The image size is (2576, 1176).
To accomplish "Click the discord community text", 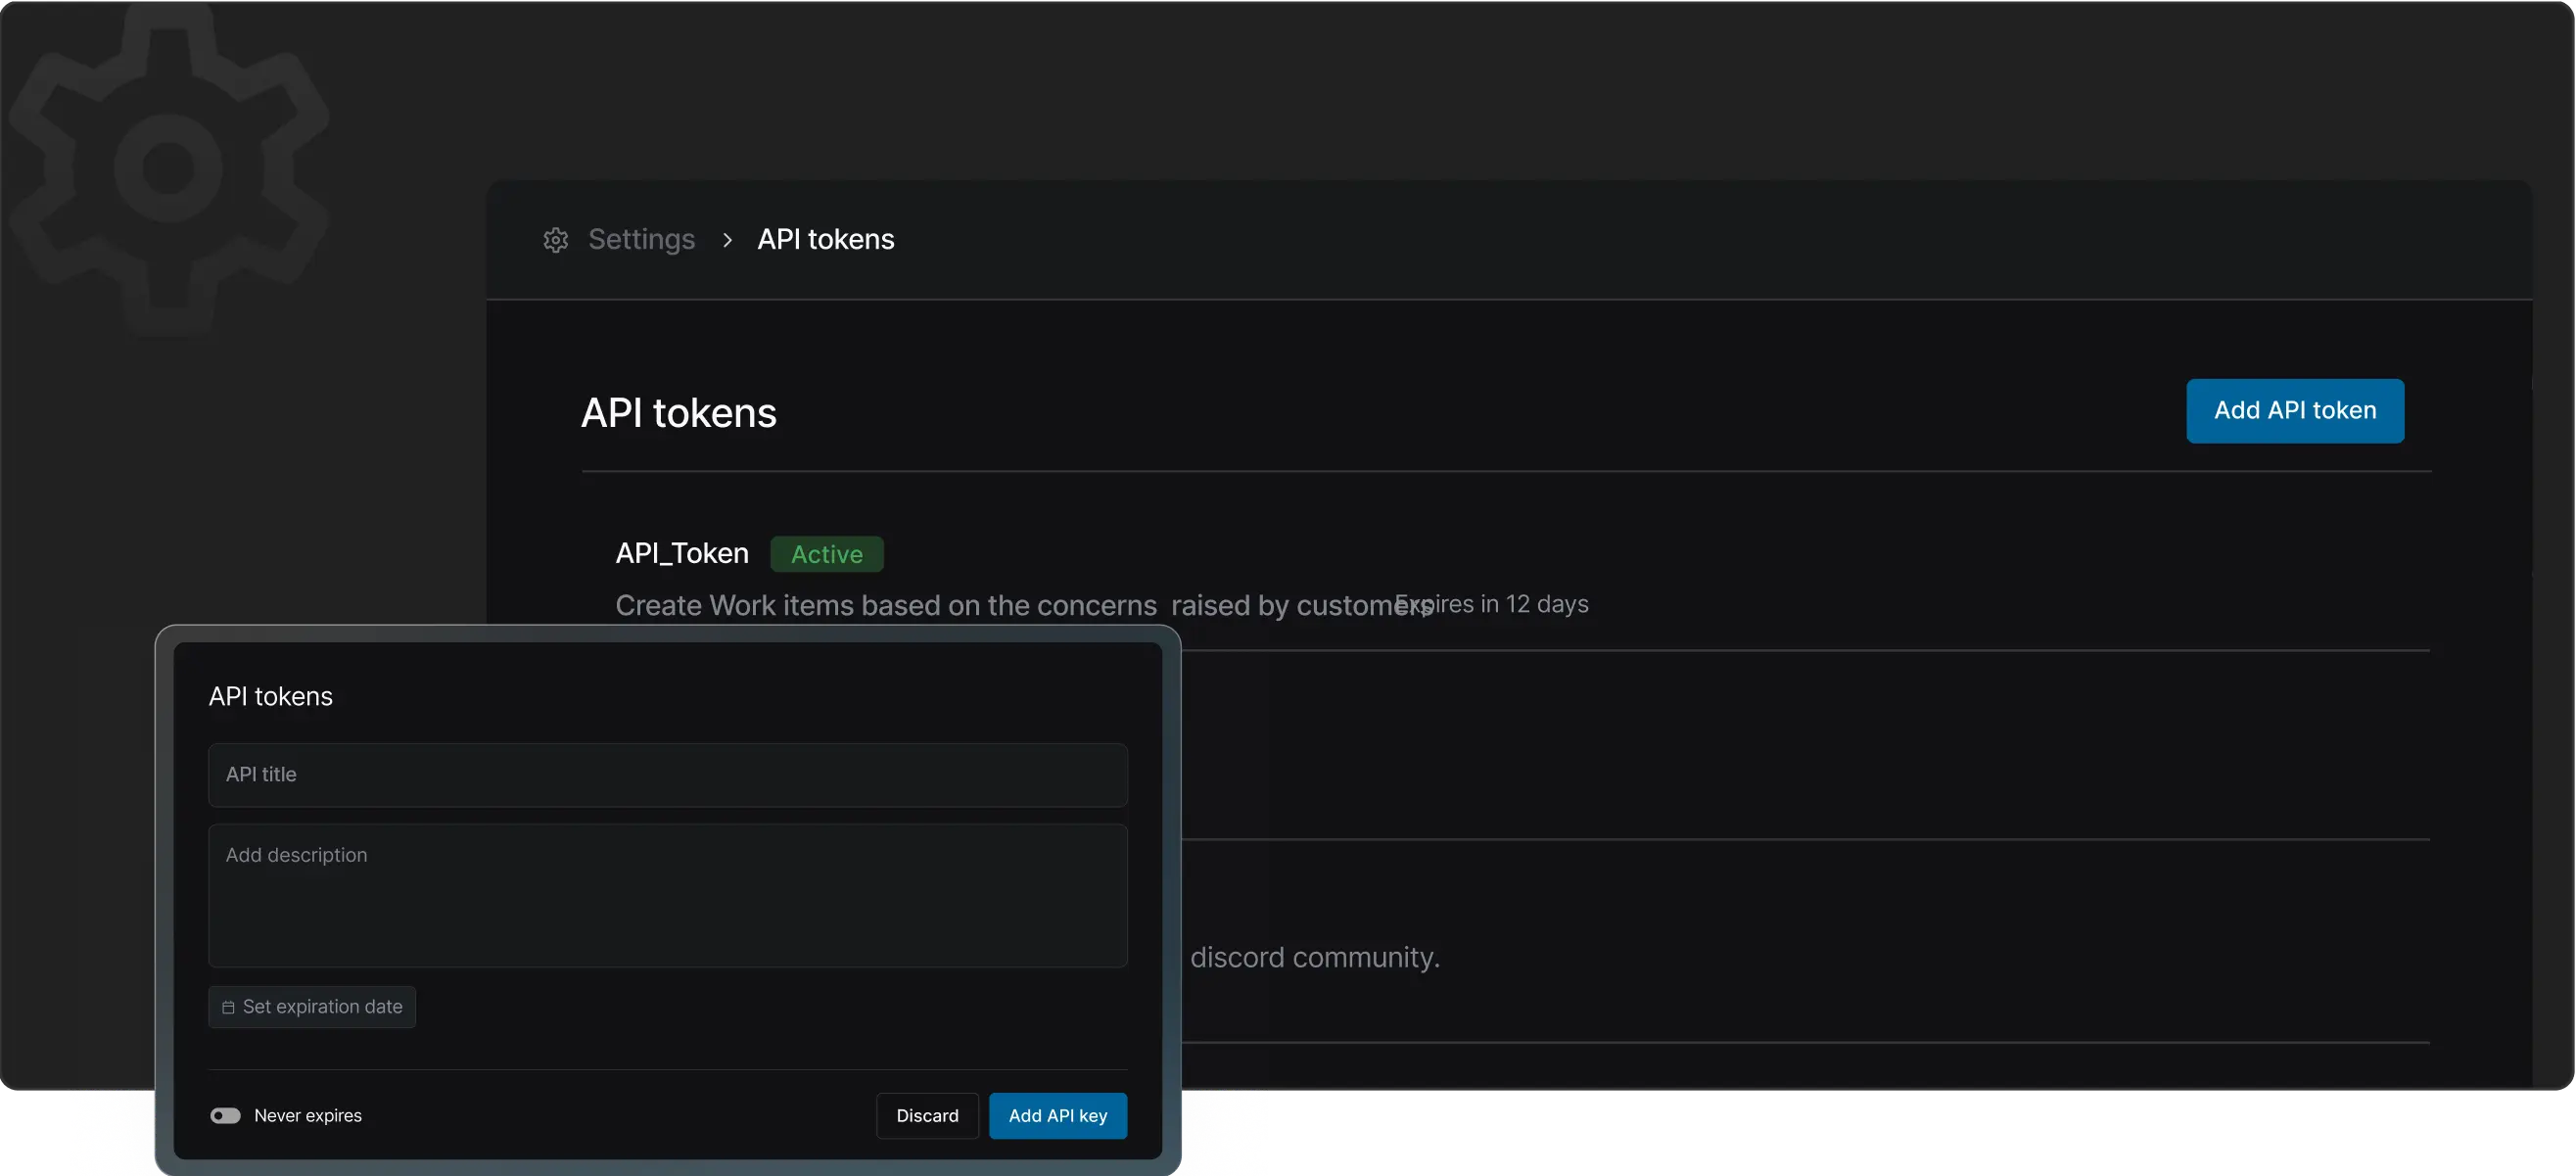I will click(x=1314, y=957).
